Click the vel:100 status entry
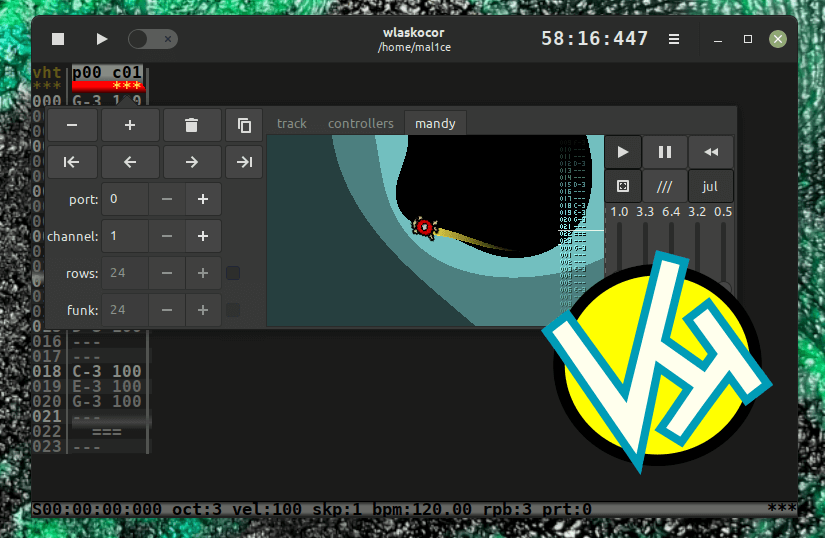 (267, 510)
